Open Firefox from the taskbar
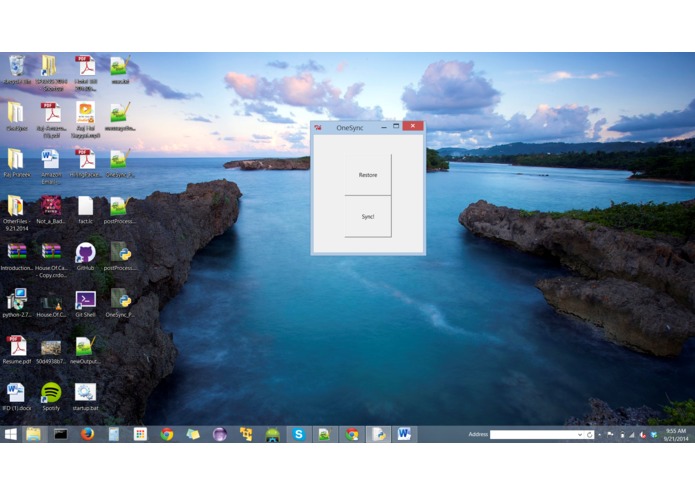The image size is (695, 494). pos(87,434)
